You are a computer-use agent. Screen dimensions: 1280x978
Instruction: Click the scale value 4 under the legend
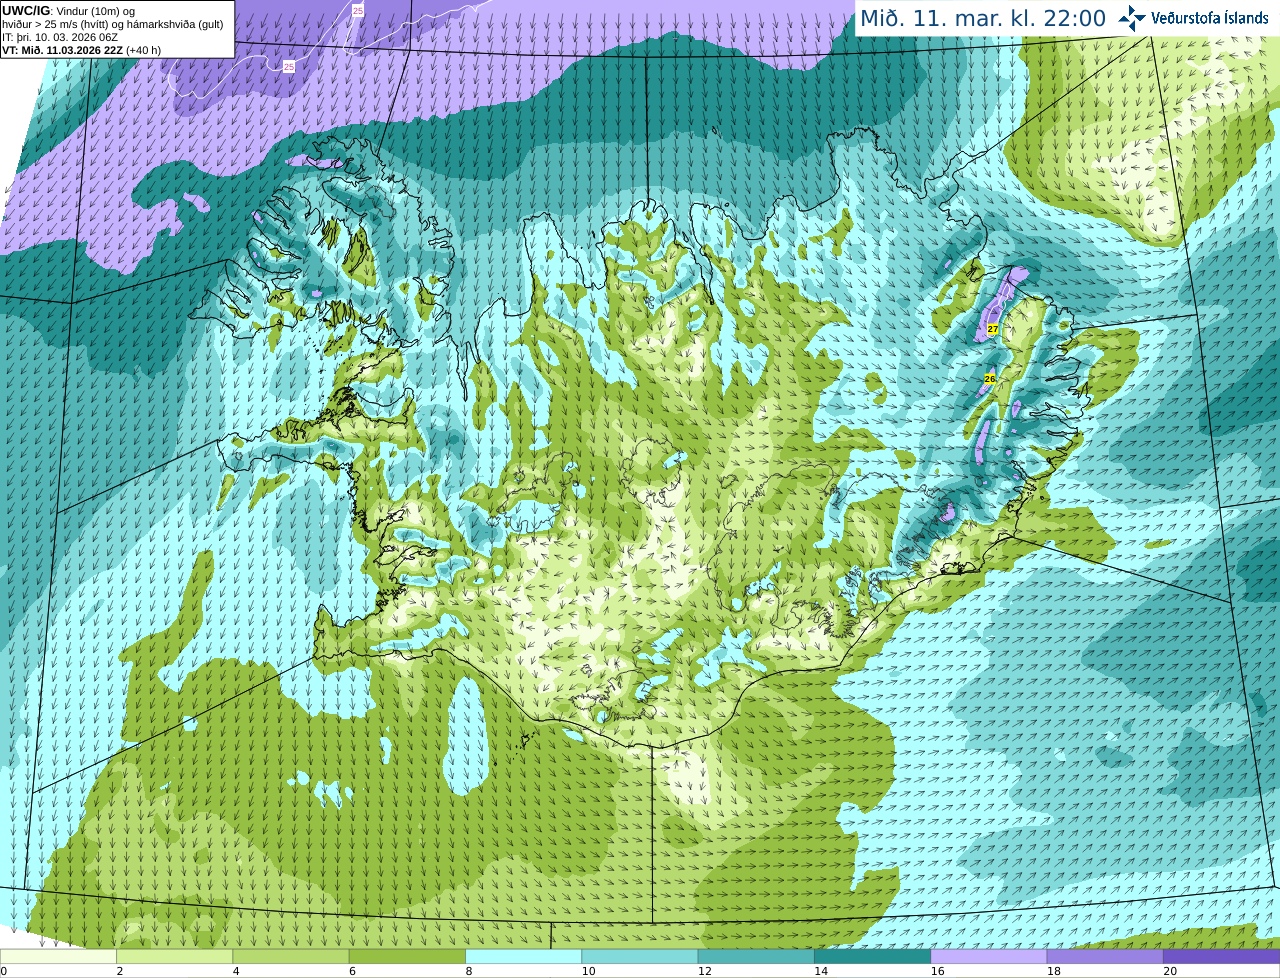tap(236, 971)
